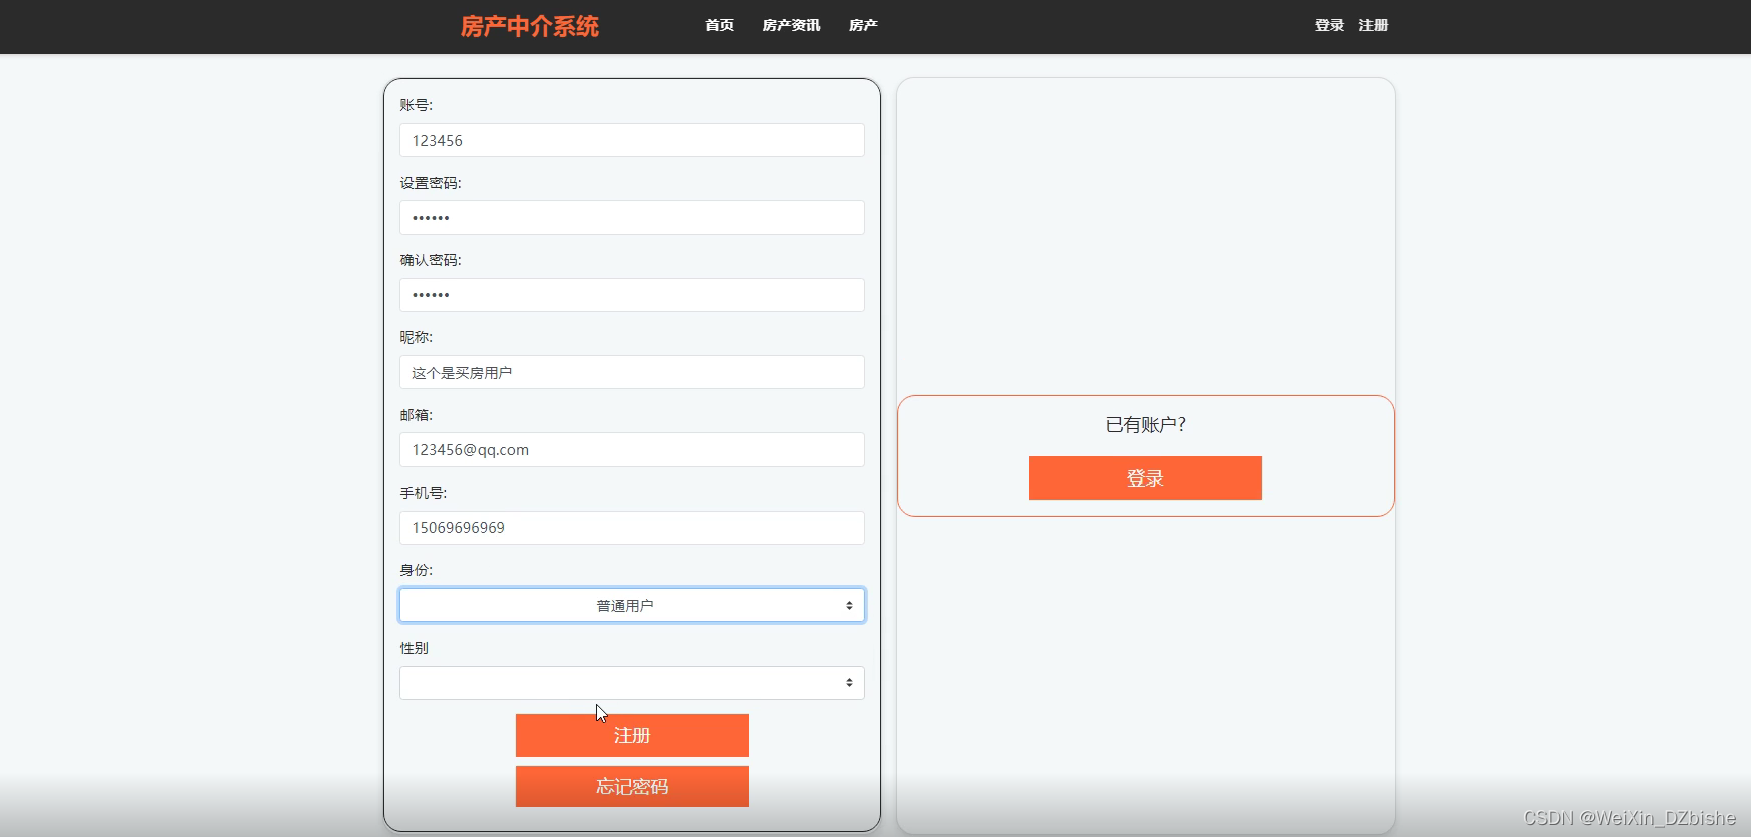Viewport: 1751px width, 837px height.
Task: Focus the 账号 input field
Action: [632, 140]
